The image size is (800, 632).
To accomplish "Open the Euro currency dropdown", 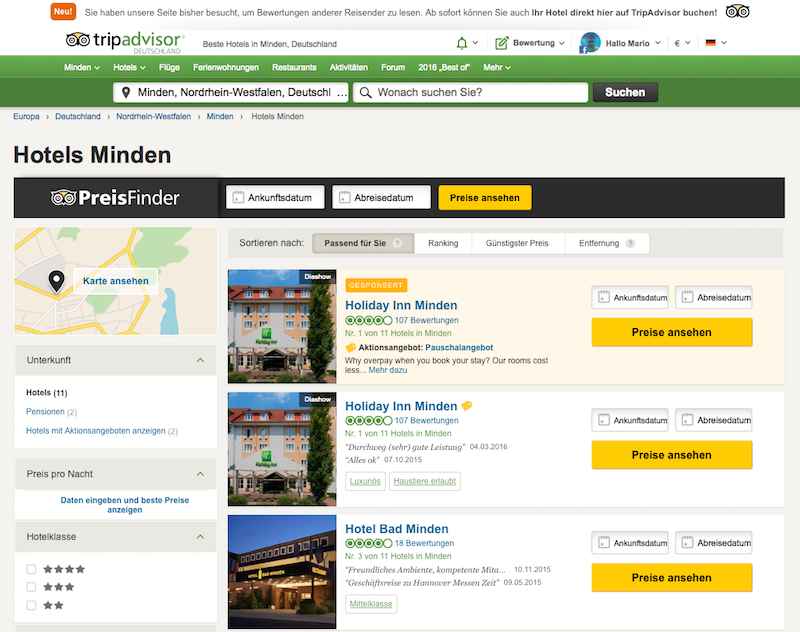I will 682,43.
